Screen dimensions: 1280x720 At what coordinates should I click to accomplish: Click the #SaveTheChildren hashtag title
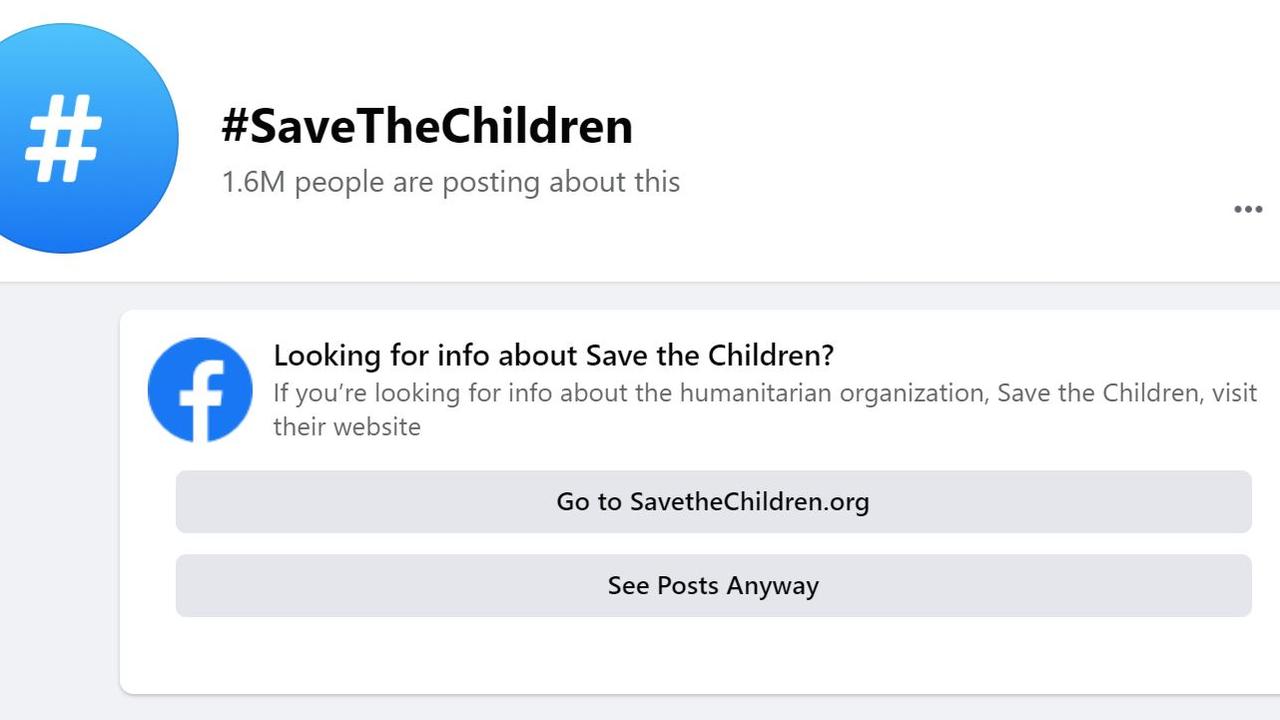point(427,127)
